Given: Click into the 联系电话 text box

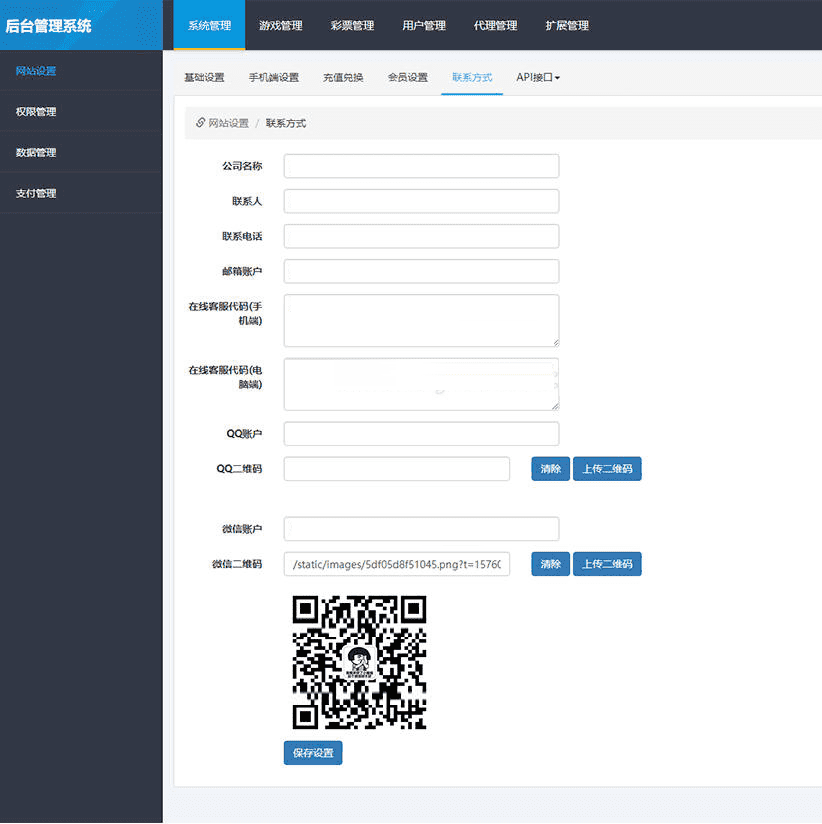Looking at the screenshot, I should point(421,236).
